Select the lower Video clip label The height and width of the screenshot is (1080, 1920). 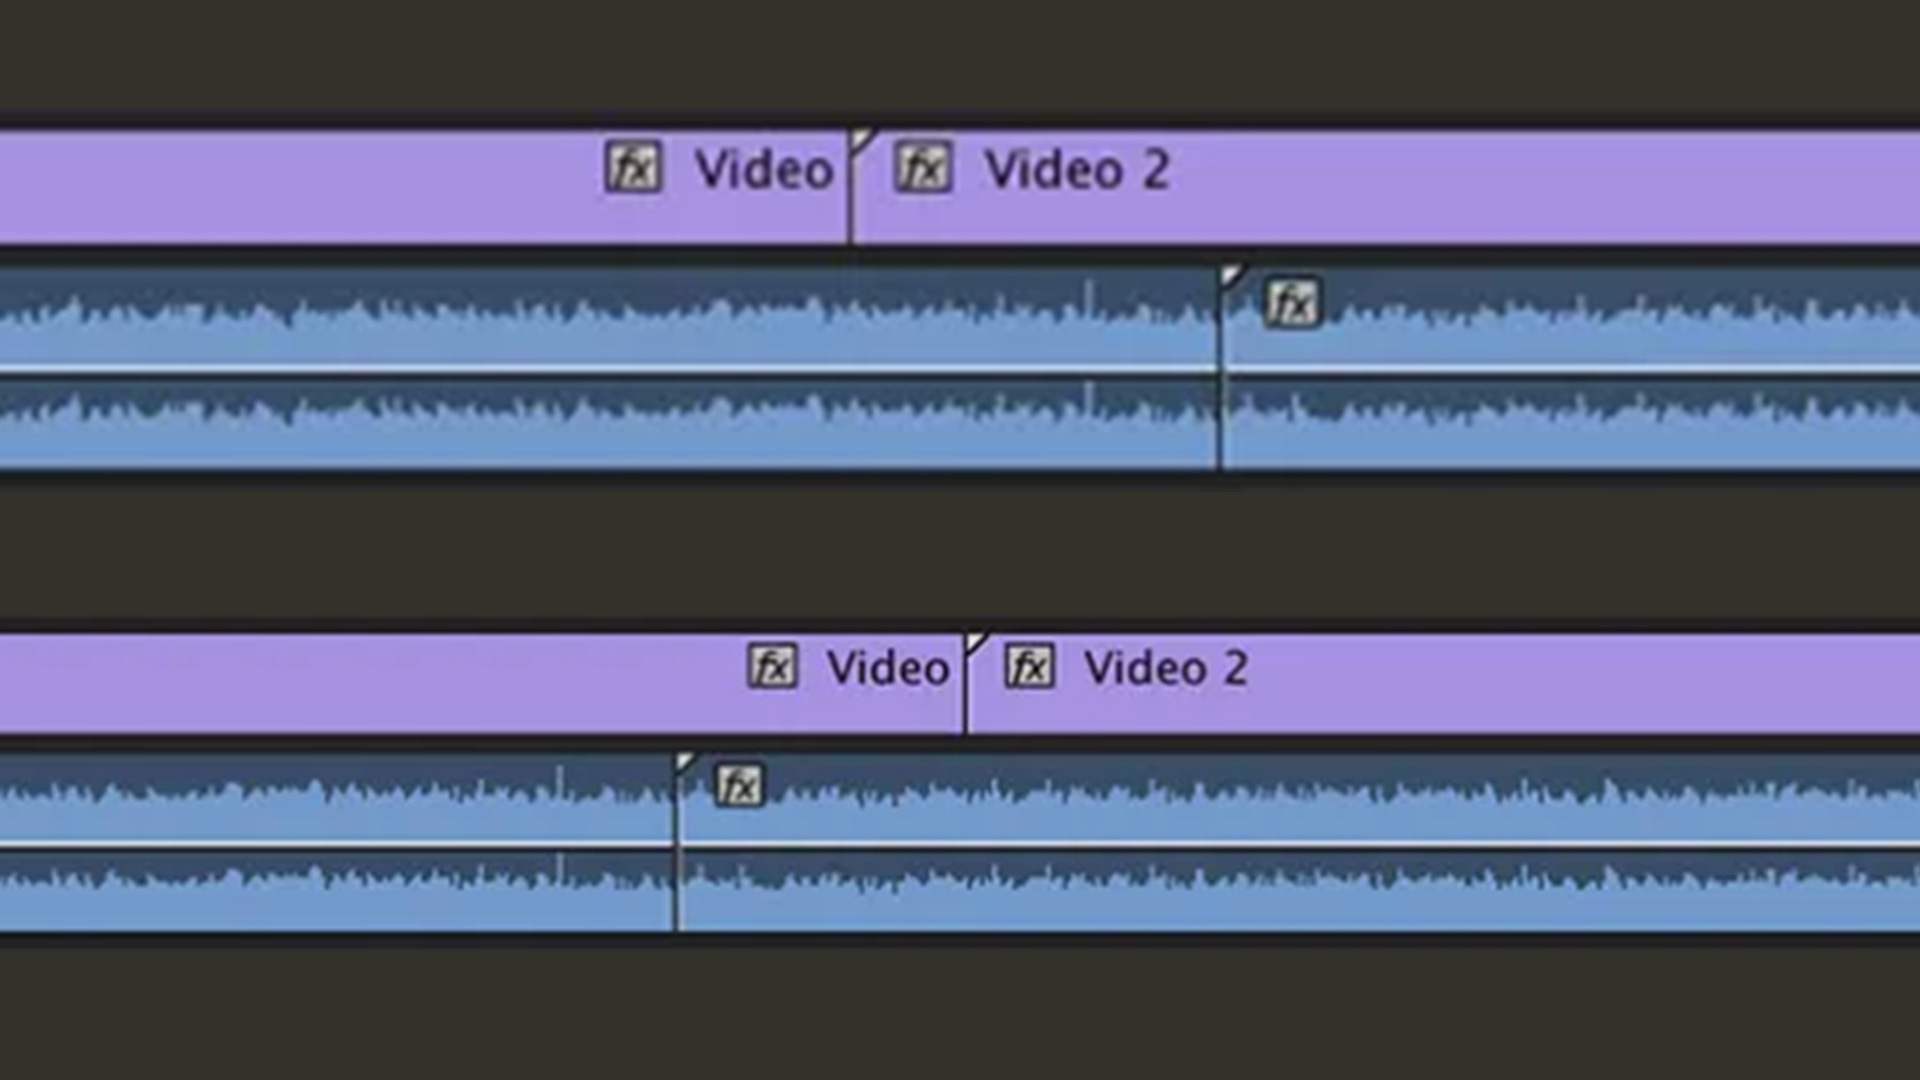[x=888, y=667]
